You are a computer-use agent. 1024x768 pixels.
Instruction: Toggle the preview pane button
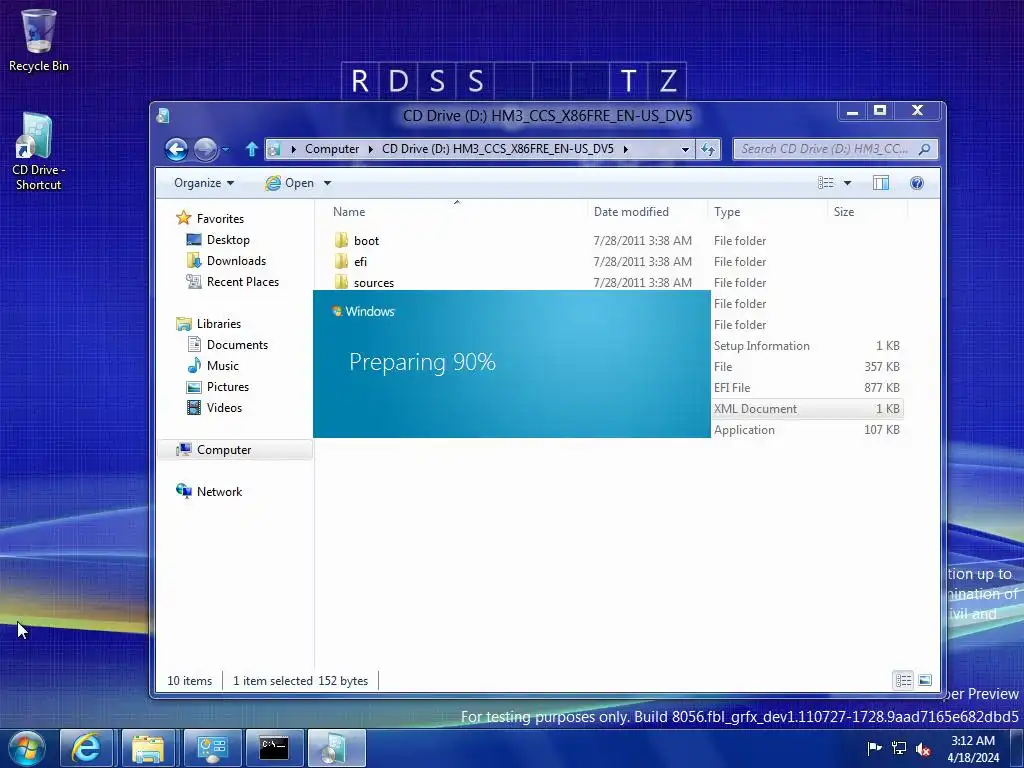coord(880,183)
